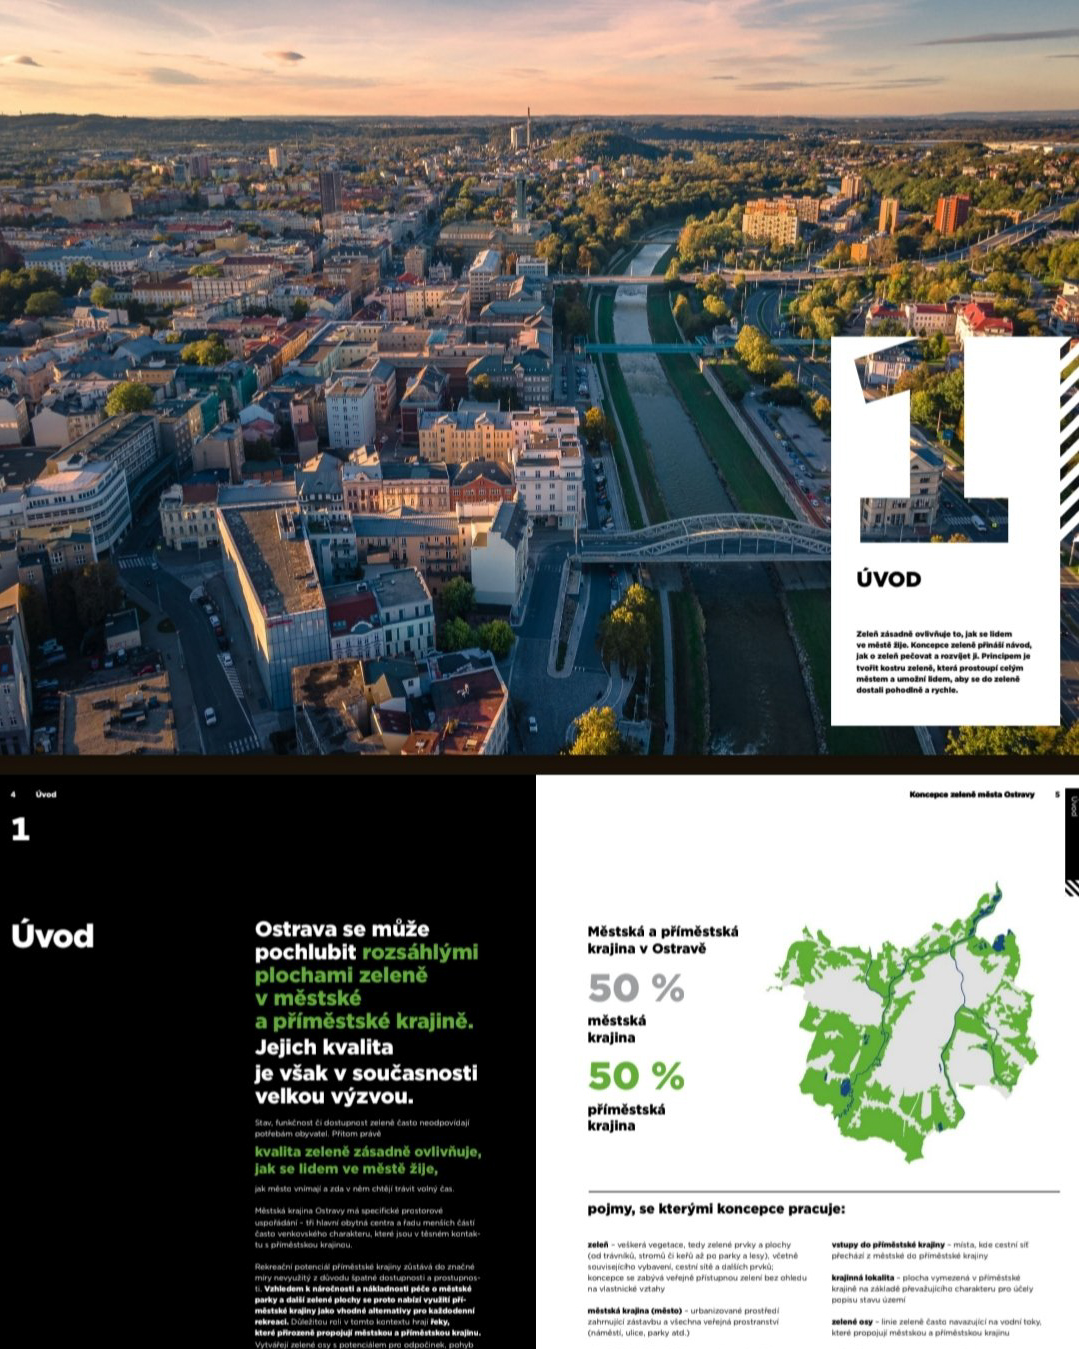Click the diagonal striped pattern beside the large 1
The height and width of the screenshot is (1349, 1079).
pyautogui.click(x=1068, y=420)
